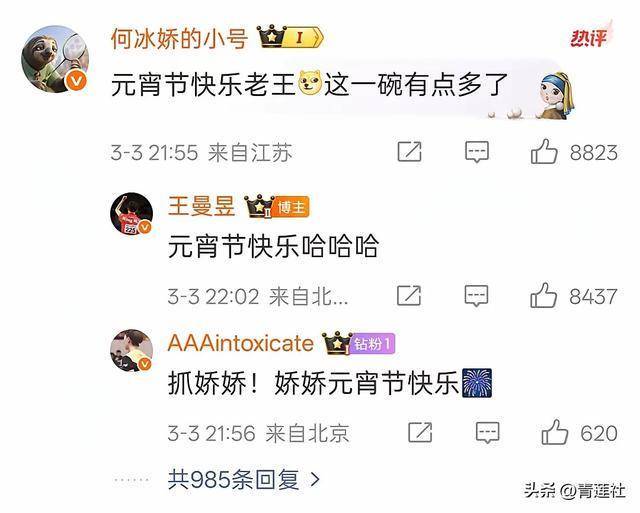The width and height of the screenshot is (640, 513).
Task: Visit AAAintoxicate's profile via username
Action: (x=240, y=343)
